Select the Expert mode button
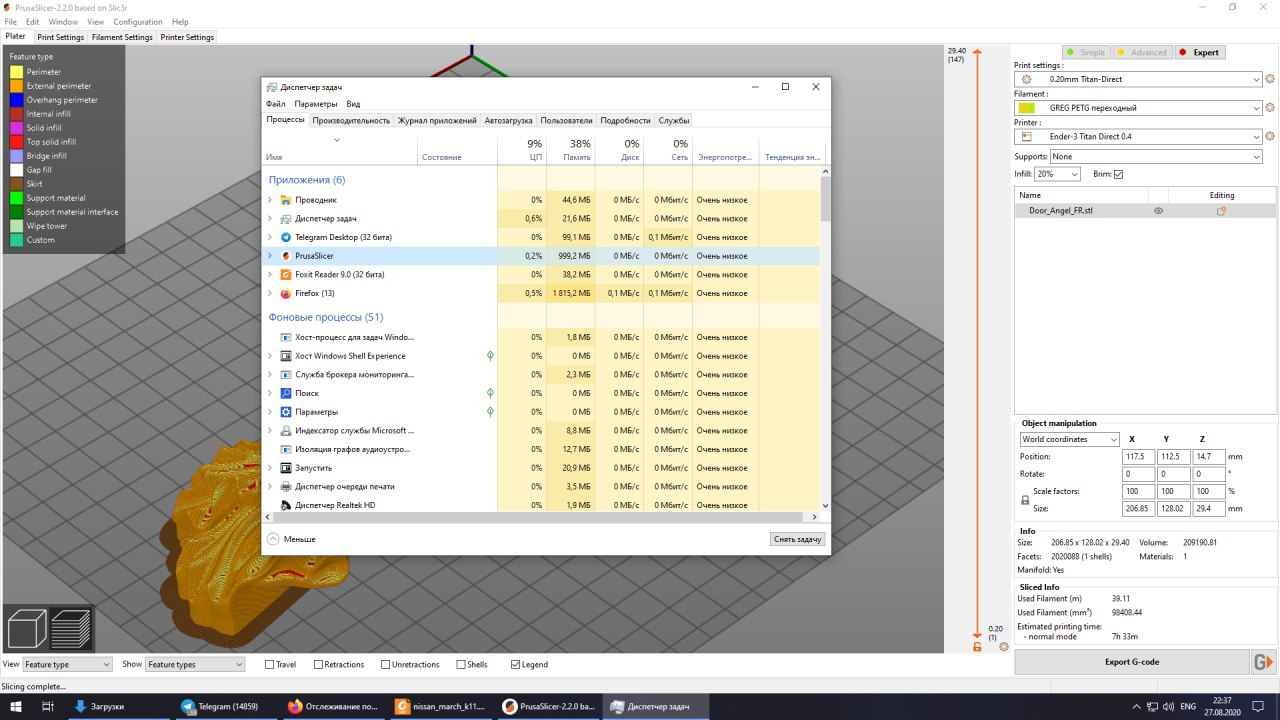This screenshot has width=1280, height=720. click(x=1199, y=52)
